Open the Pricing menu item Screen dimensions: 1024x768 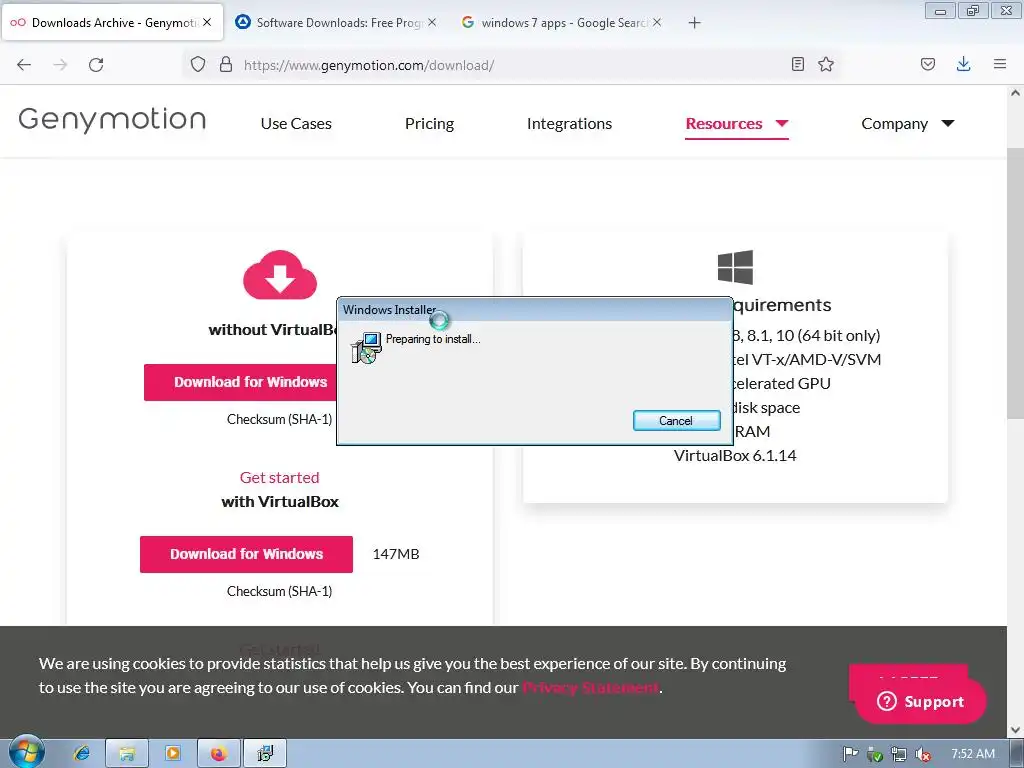click(429, 123)
